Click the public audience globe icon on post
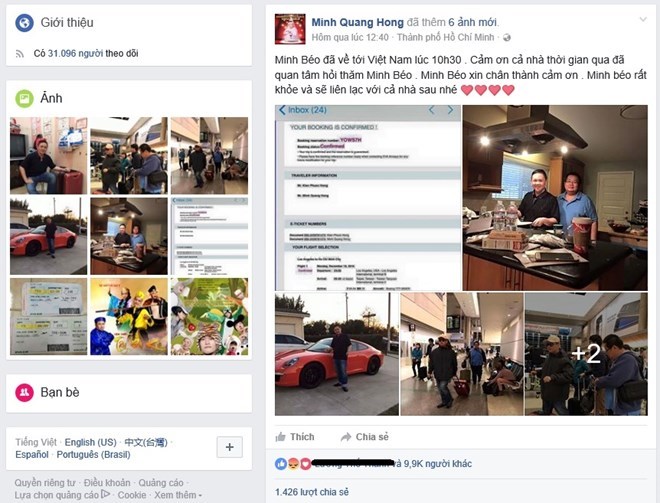Viewport: 660px width, 503px height. [x=507, y=37]
